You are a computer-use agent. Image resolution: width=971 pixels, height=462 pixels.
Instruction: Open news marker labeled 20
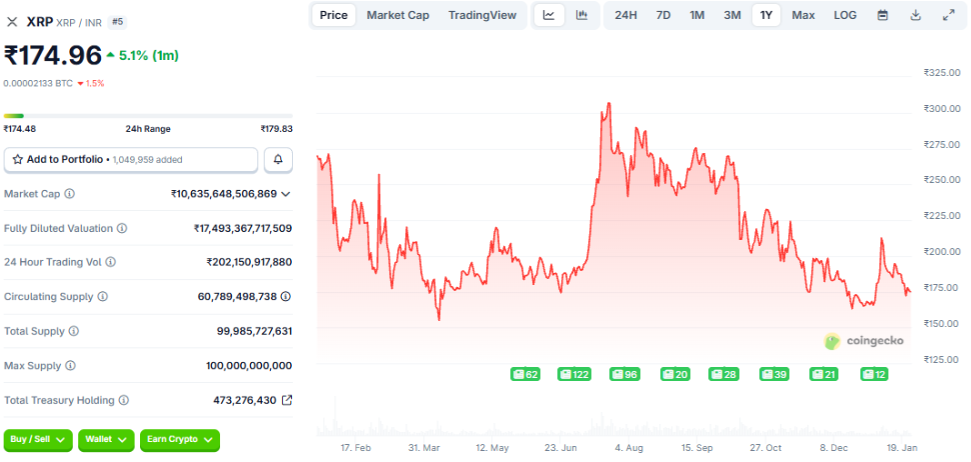[676, 374]
